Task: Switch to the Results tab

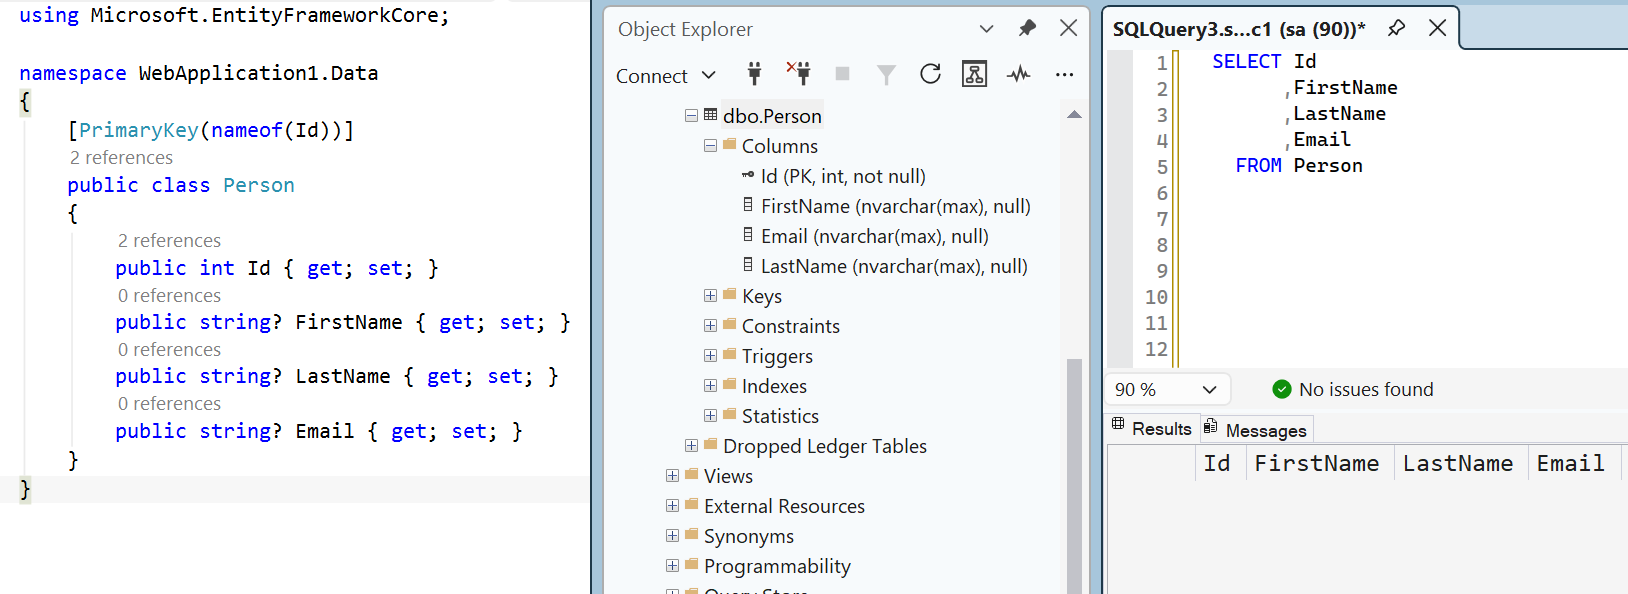Action: pos(1152,428)
